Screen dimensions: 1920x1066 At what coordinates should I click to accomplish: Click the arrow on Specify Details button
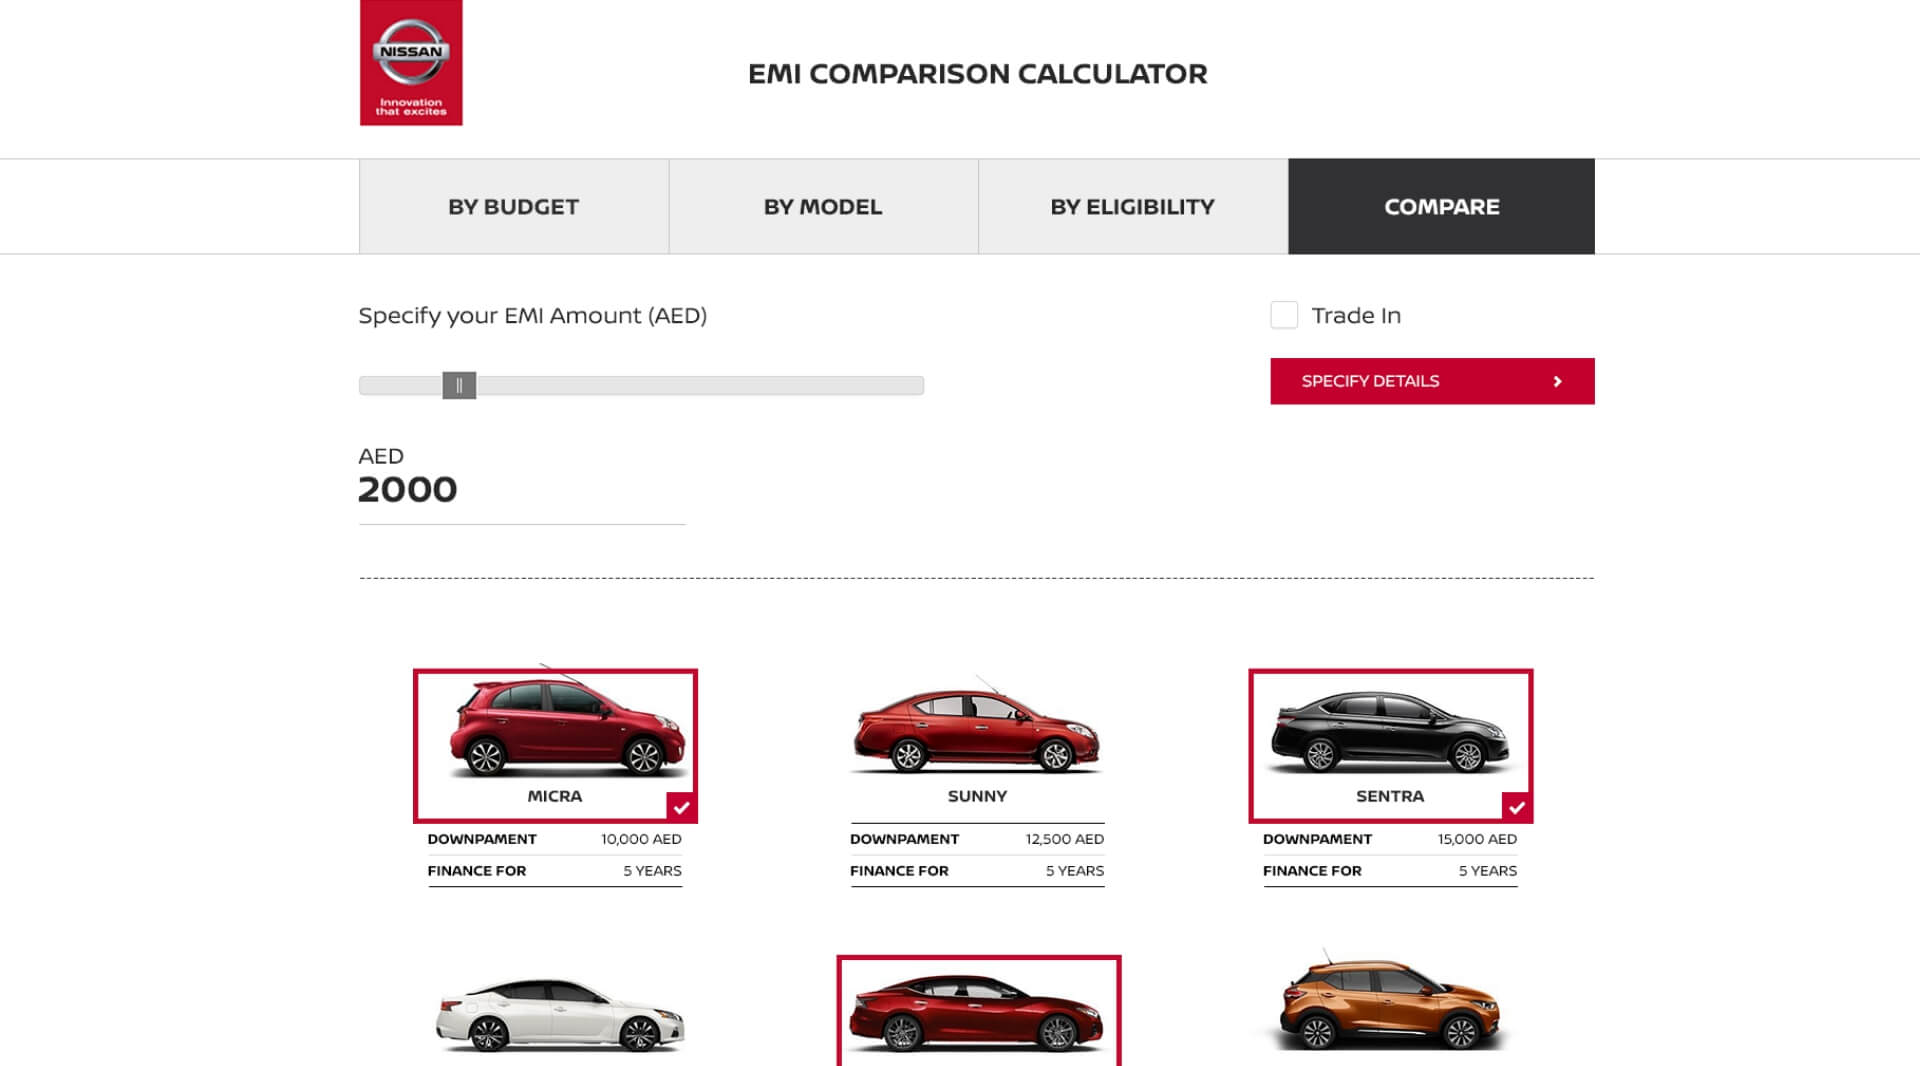point(1557,381)
